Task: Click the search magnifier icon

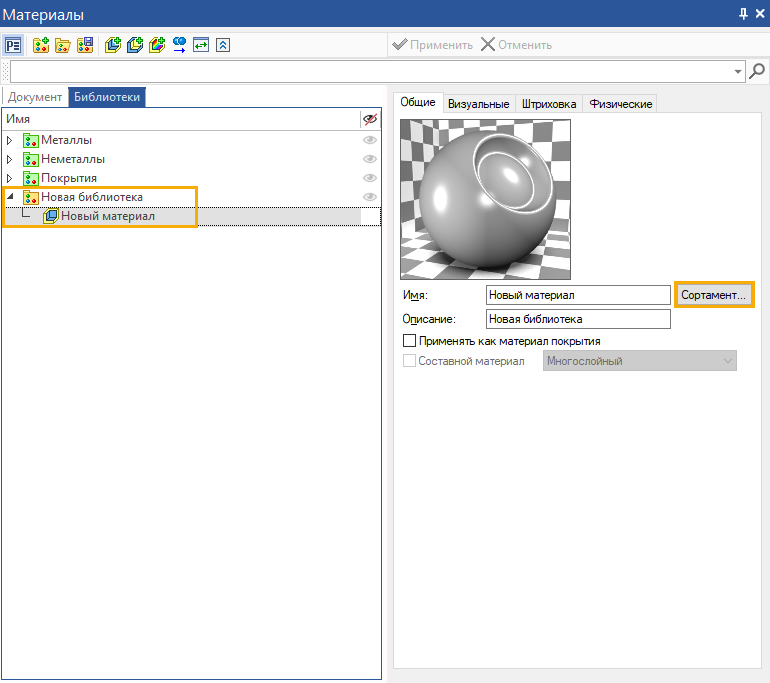Action: pyautogui.click(x=758, y=71)
